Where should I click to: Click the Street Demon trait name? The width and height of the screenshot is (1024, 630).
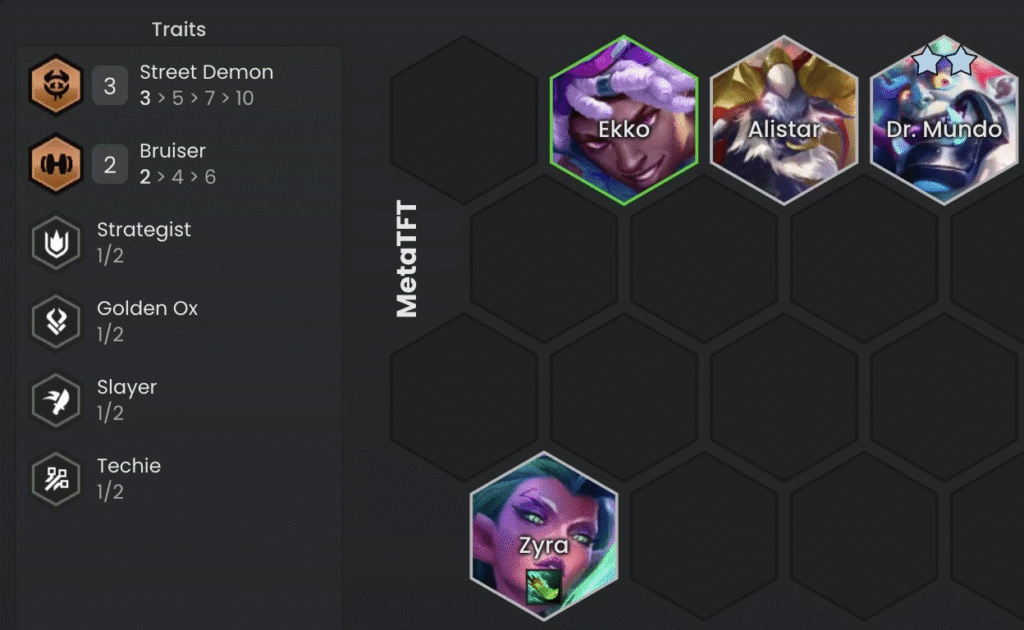coord(206,72)
